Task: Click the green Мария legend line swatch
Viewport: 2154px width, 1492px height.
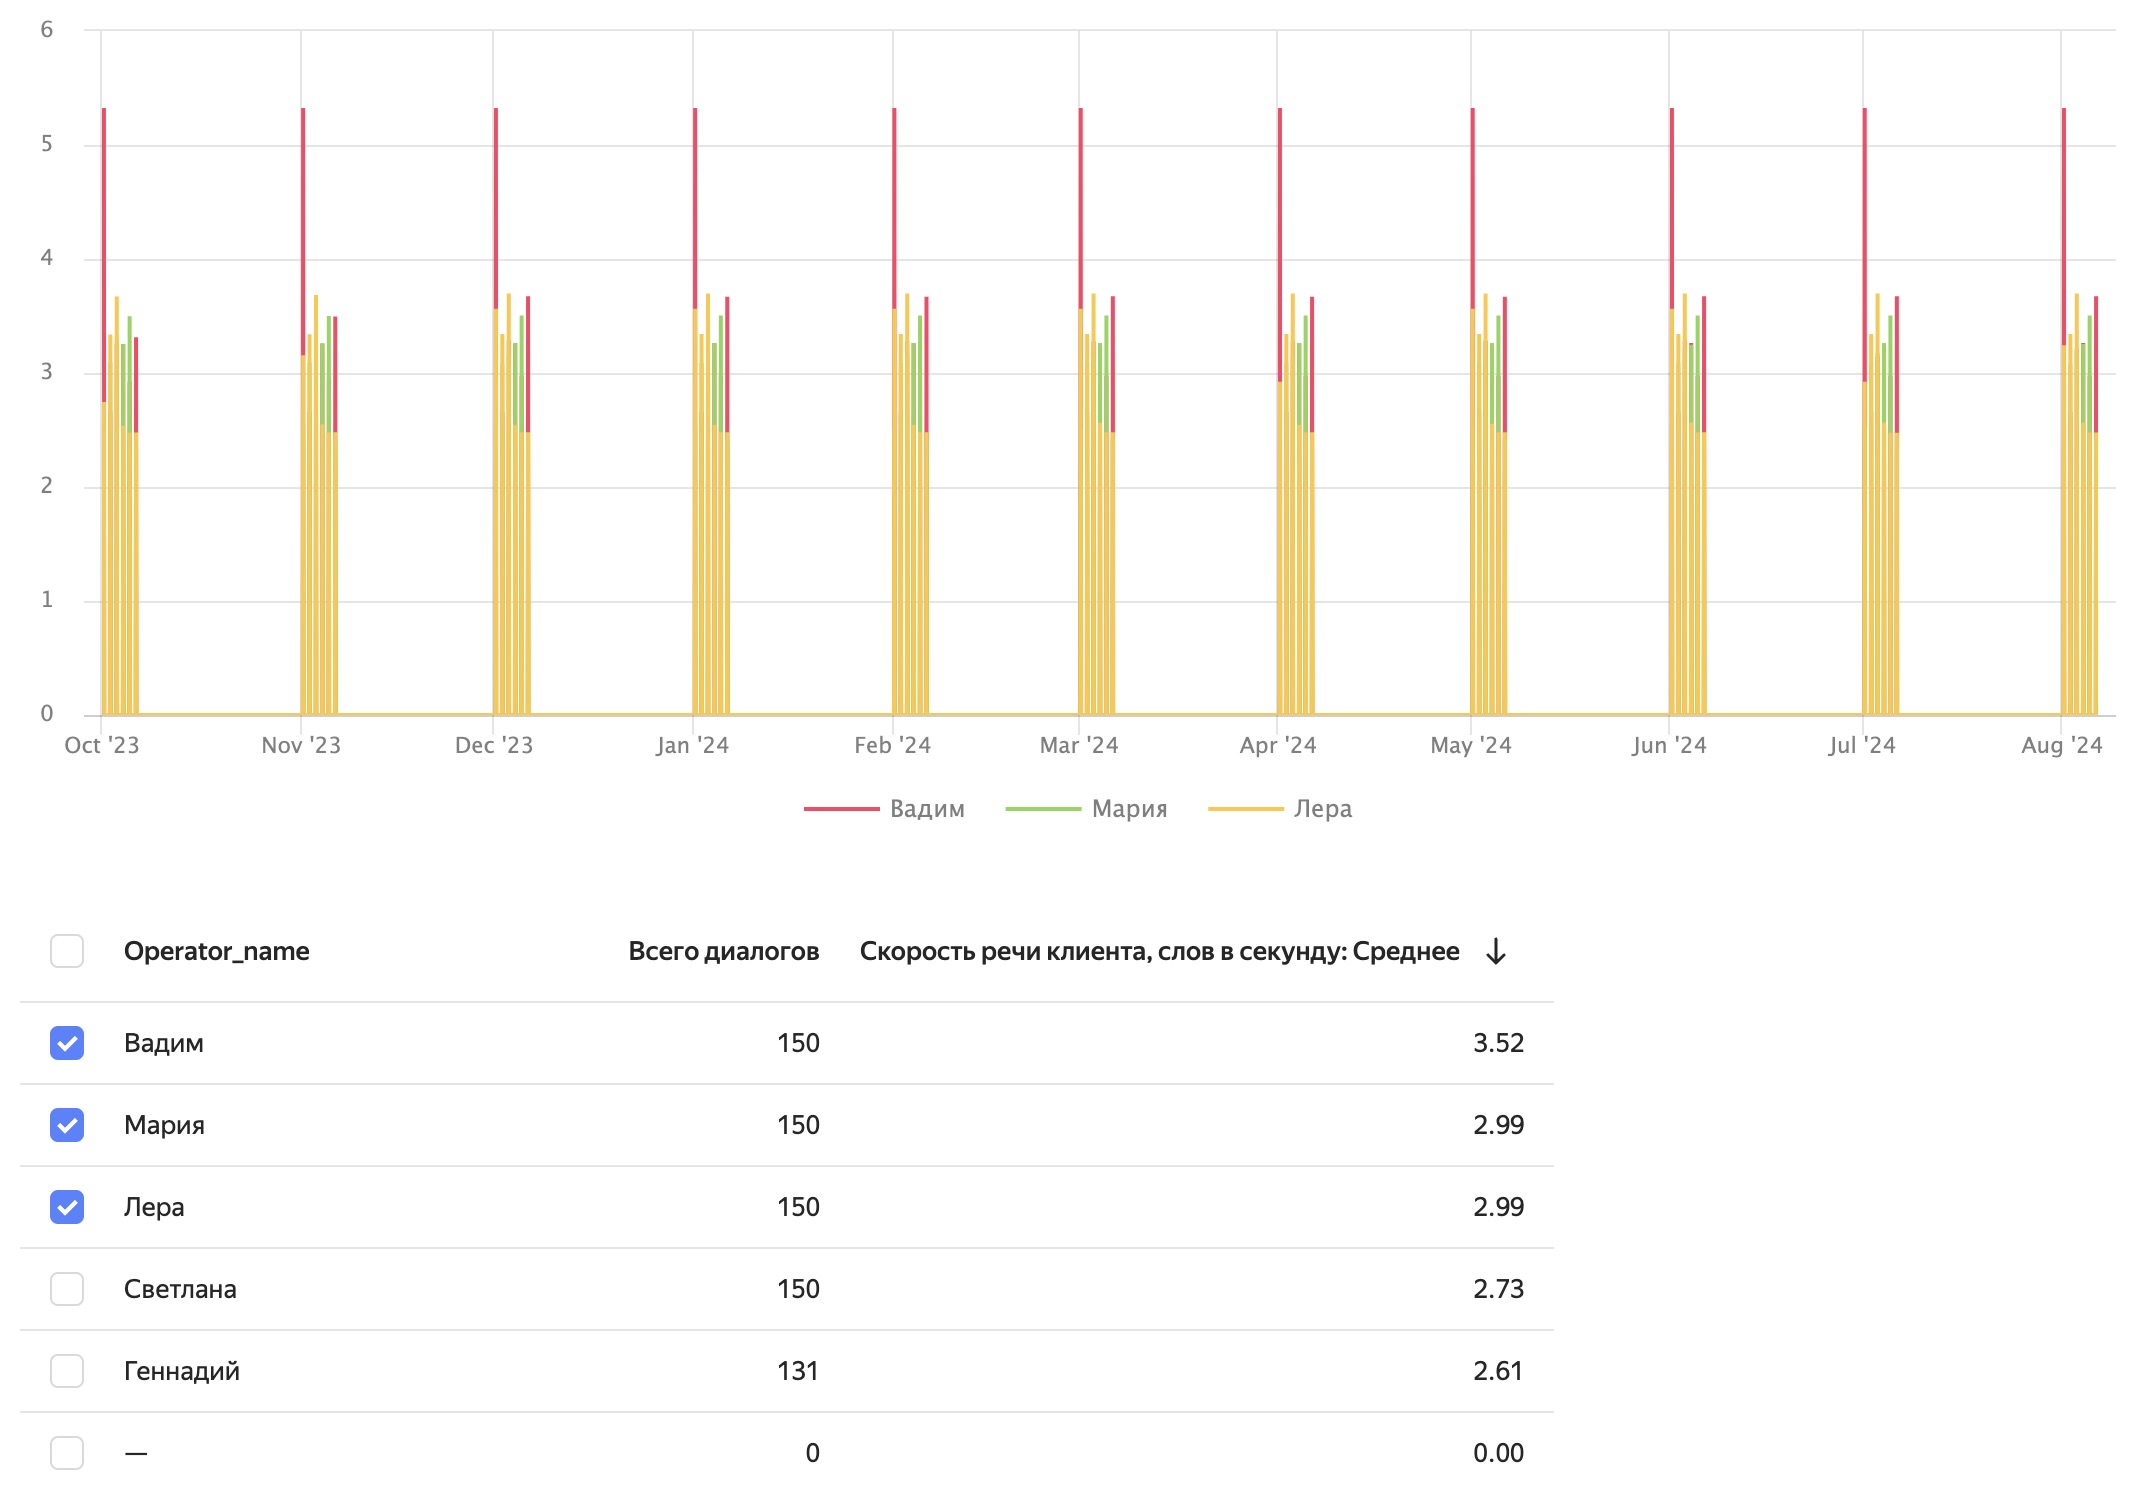Action: click(1043, 809)
